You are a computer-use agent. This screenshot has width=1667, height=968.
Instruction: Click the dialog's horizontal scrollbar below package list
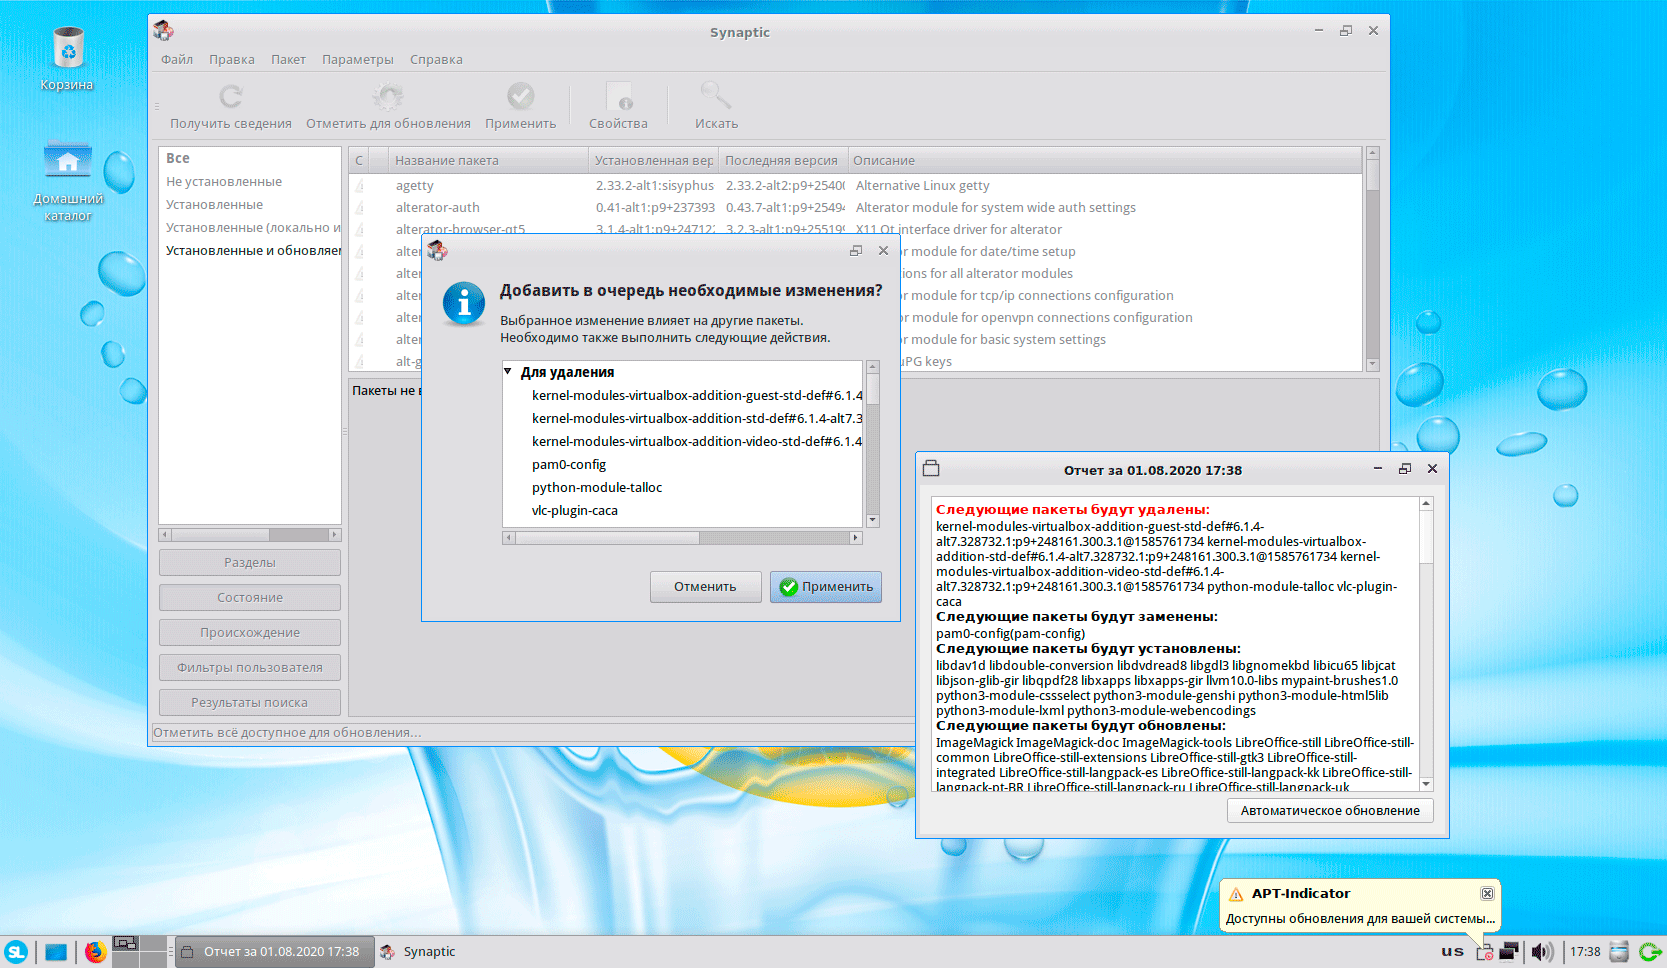pos(682,538)
